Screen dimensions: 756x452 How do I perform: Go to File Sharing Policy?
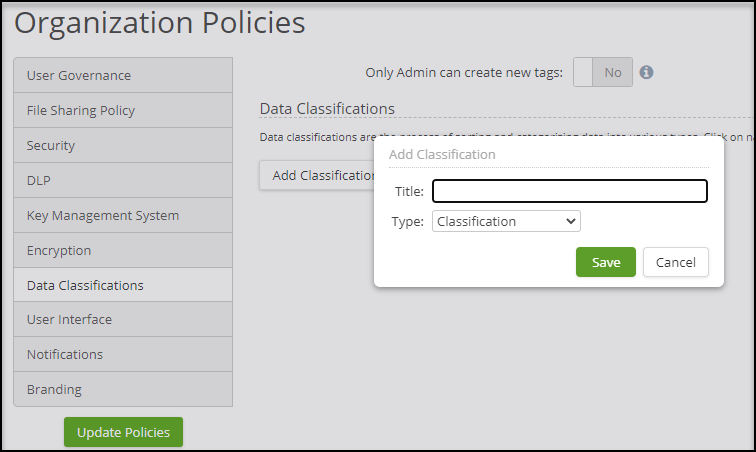coord(123,111)
